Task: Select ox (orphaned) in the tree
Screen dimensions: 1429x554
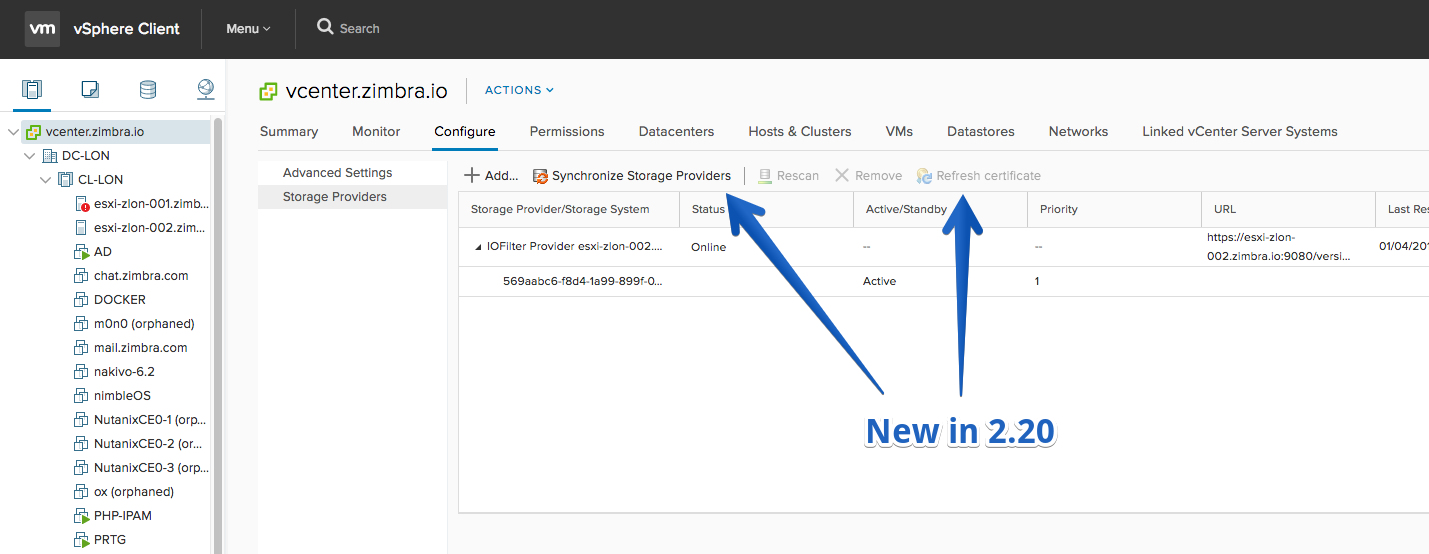Action: [x=134, y=492]
